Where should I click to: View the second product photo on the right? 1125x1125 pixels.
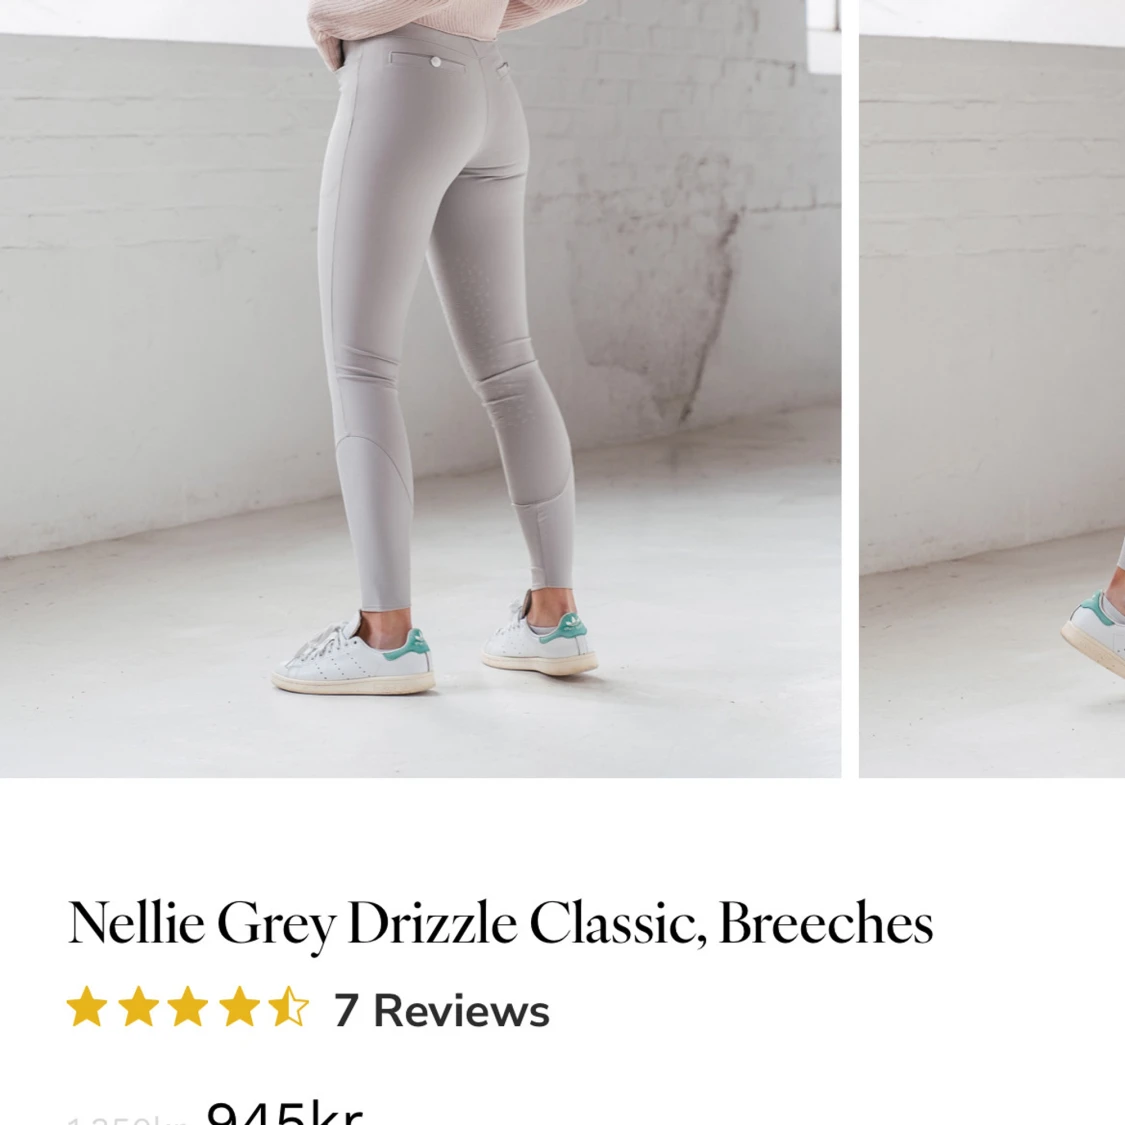[x=992, y=388]
